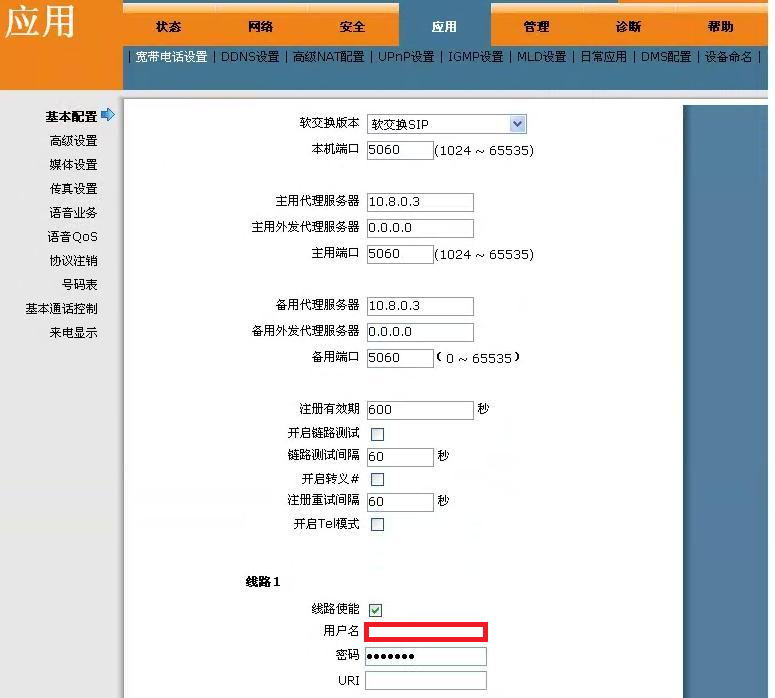
Task: Focus the 备用外发代理服务器 field
Action: (x=420, y=332)
